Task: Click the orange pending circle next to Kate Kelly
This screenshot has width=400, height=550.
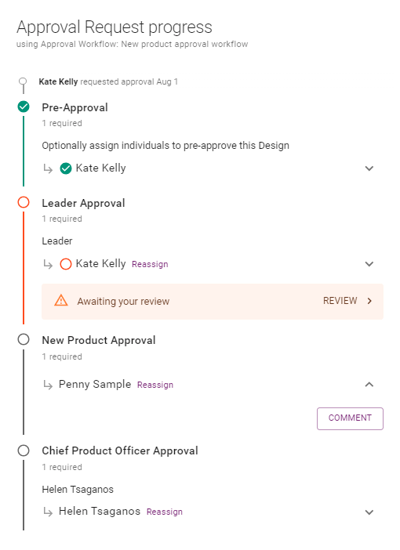Action: click(x=66, y=264)
